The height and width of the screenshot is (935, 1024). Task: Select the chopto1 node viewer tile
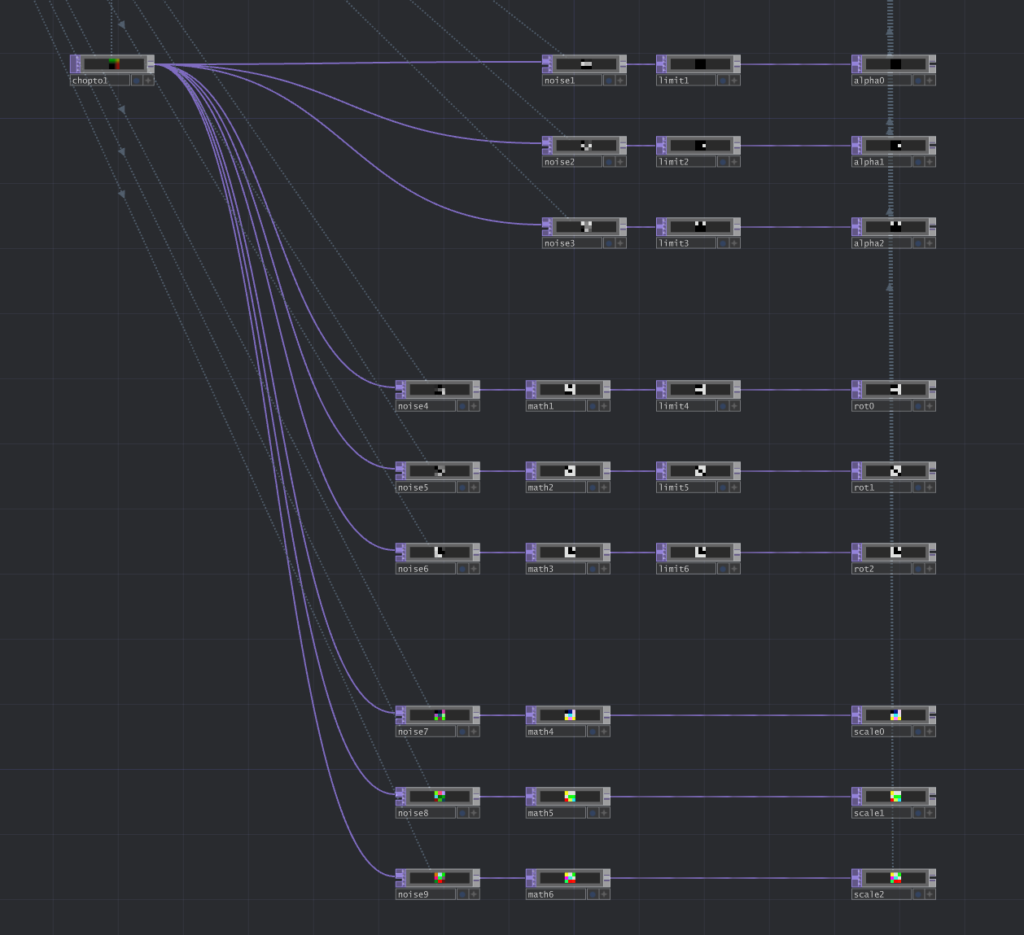coord(113,64)
